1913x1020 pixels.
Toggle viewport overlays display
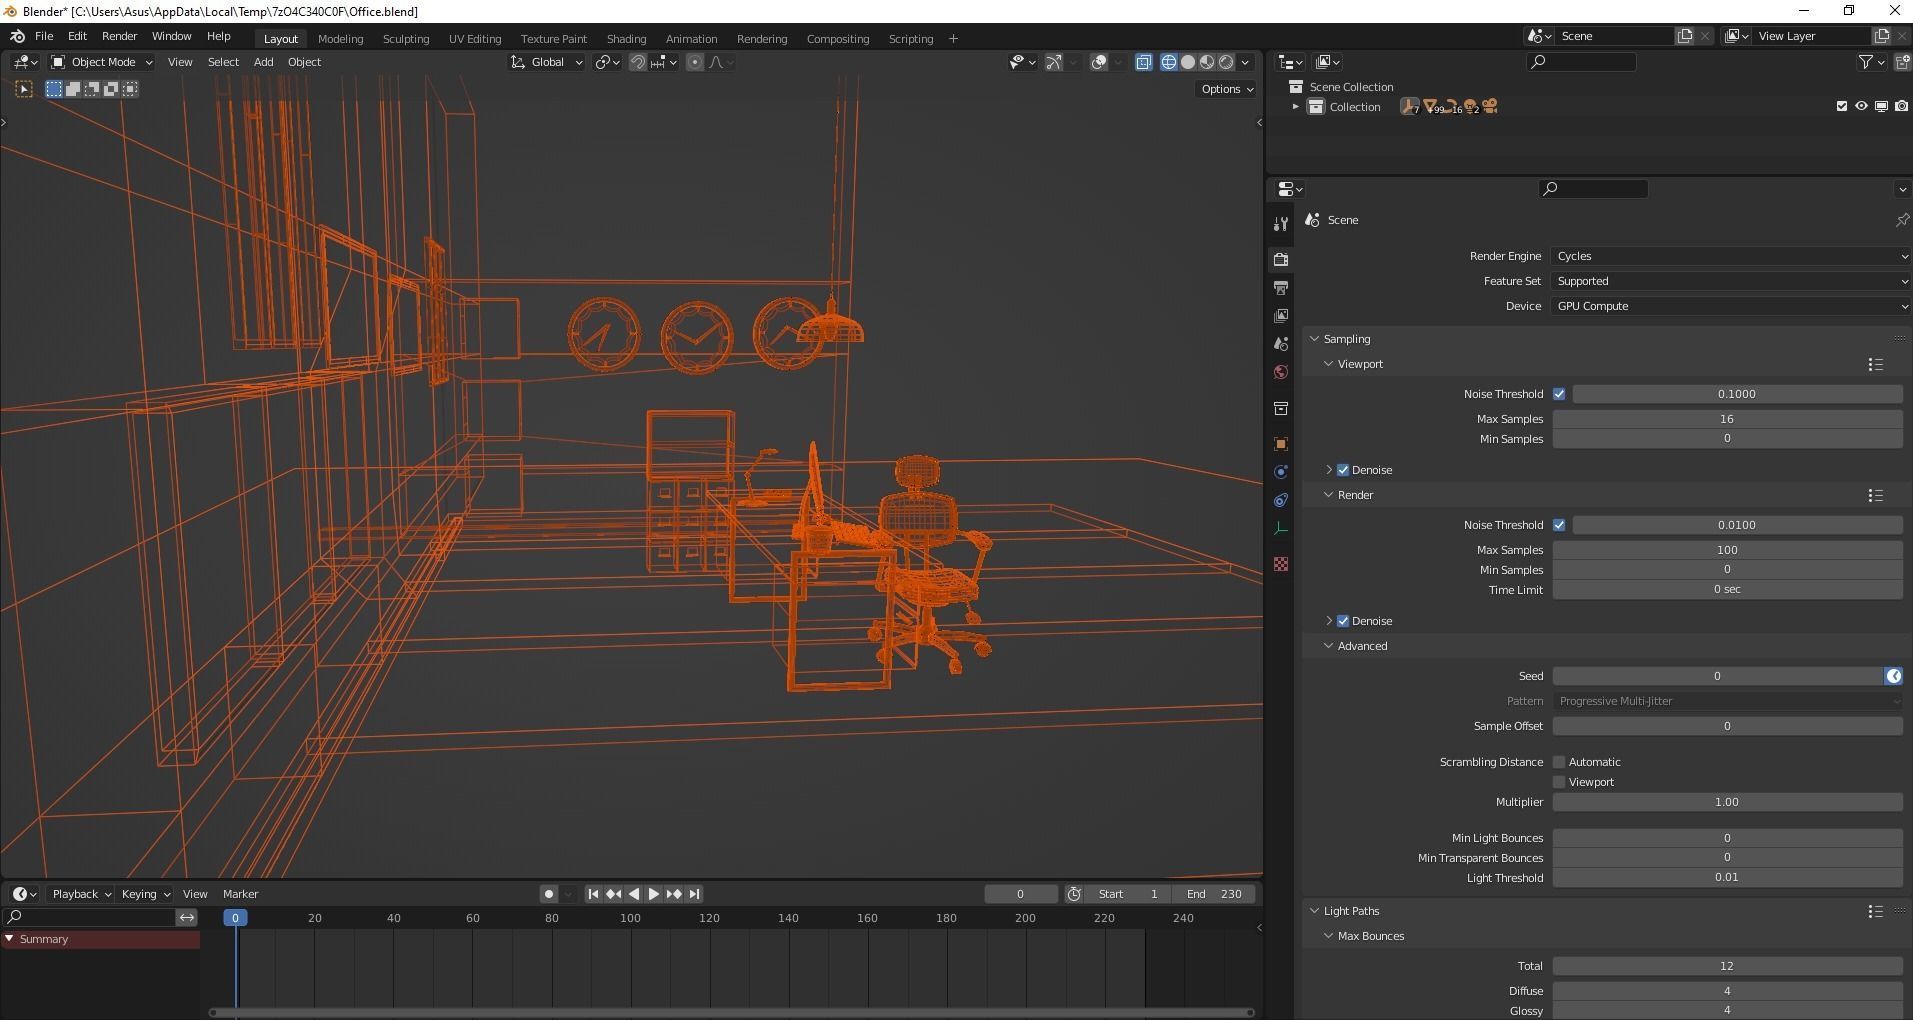1099,62
